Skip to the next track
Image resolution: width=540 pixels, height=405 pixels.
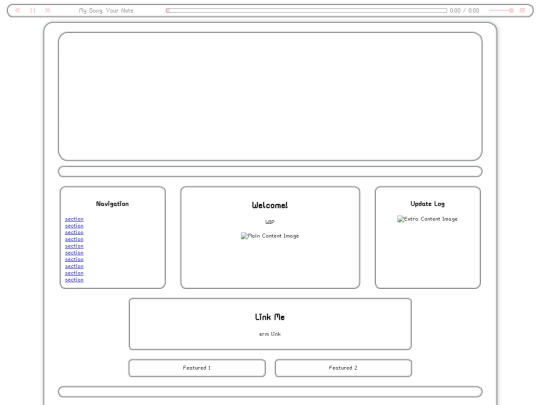[x=48, y=11]
